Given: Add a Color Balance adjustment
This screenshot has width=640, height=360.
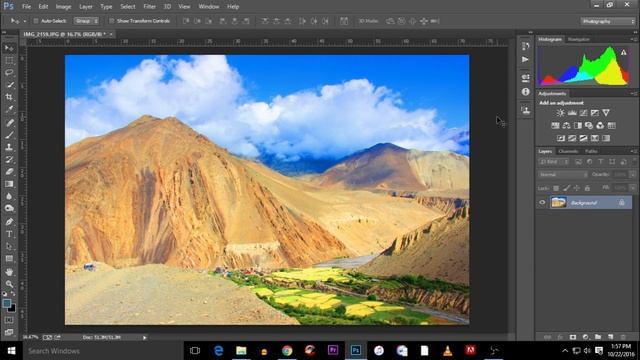Looking at the screenshot, I should pyautogui.click(x=567, y=126).
